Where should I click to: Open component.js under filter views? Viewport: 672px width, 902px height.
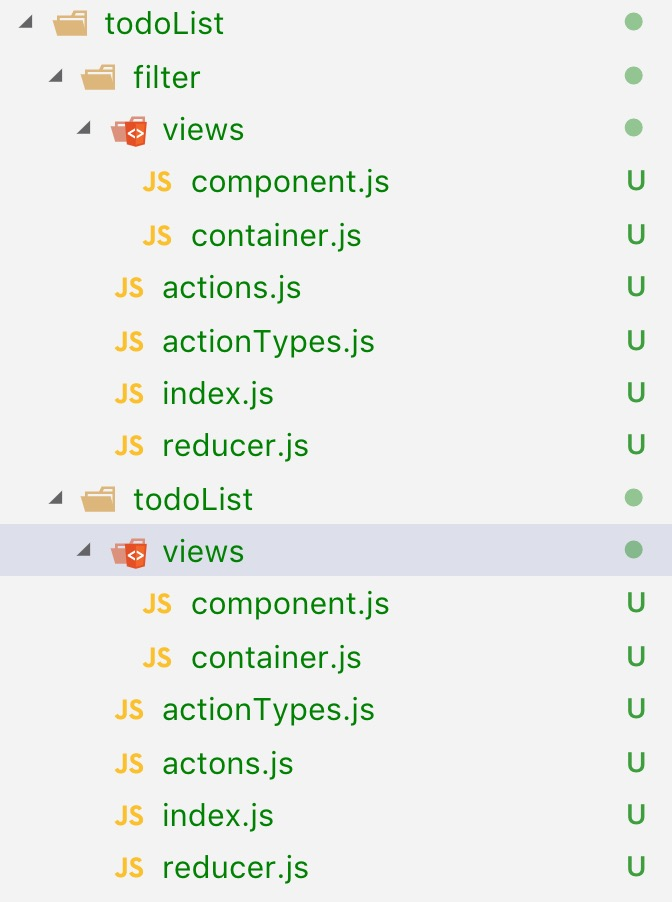point(290,182)
